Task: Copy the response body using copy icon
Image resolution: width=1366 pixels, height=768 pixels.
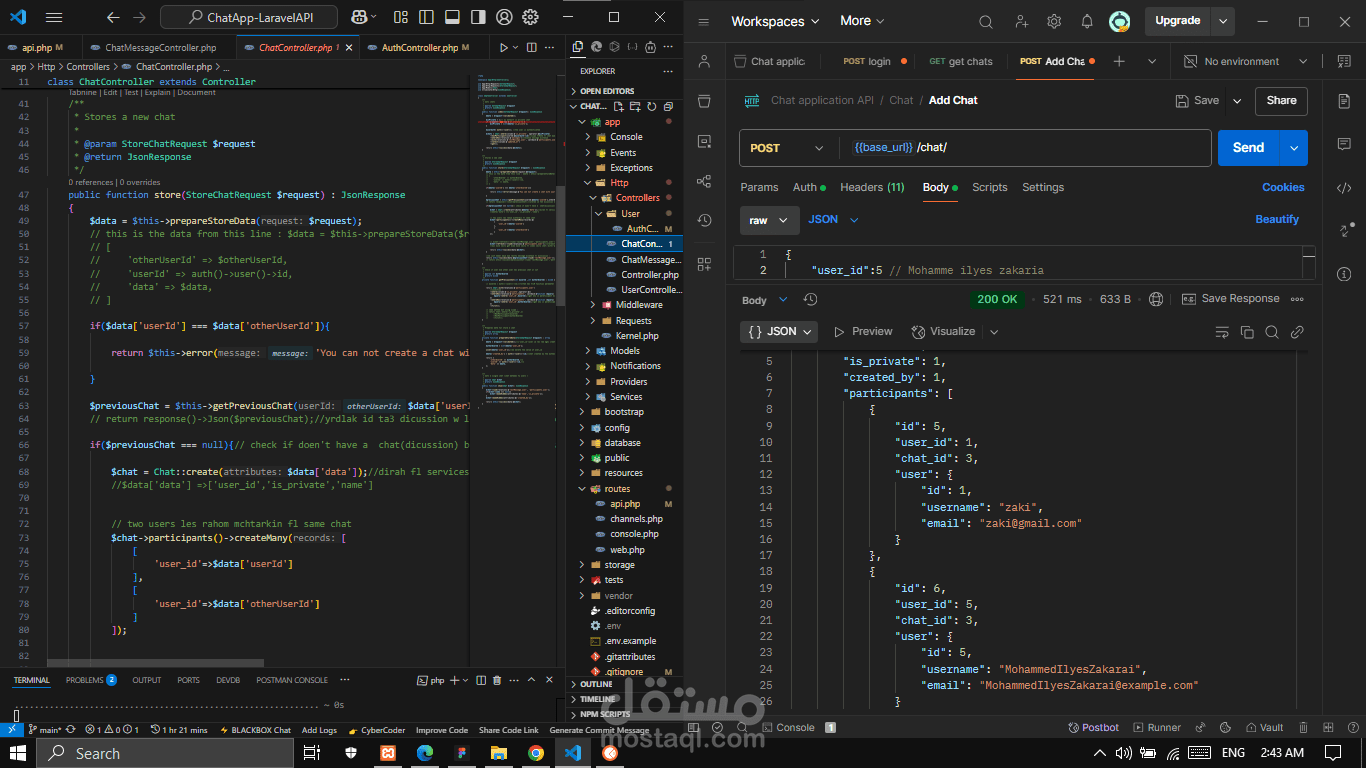Action: coord(1247,332)
